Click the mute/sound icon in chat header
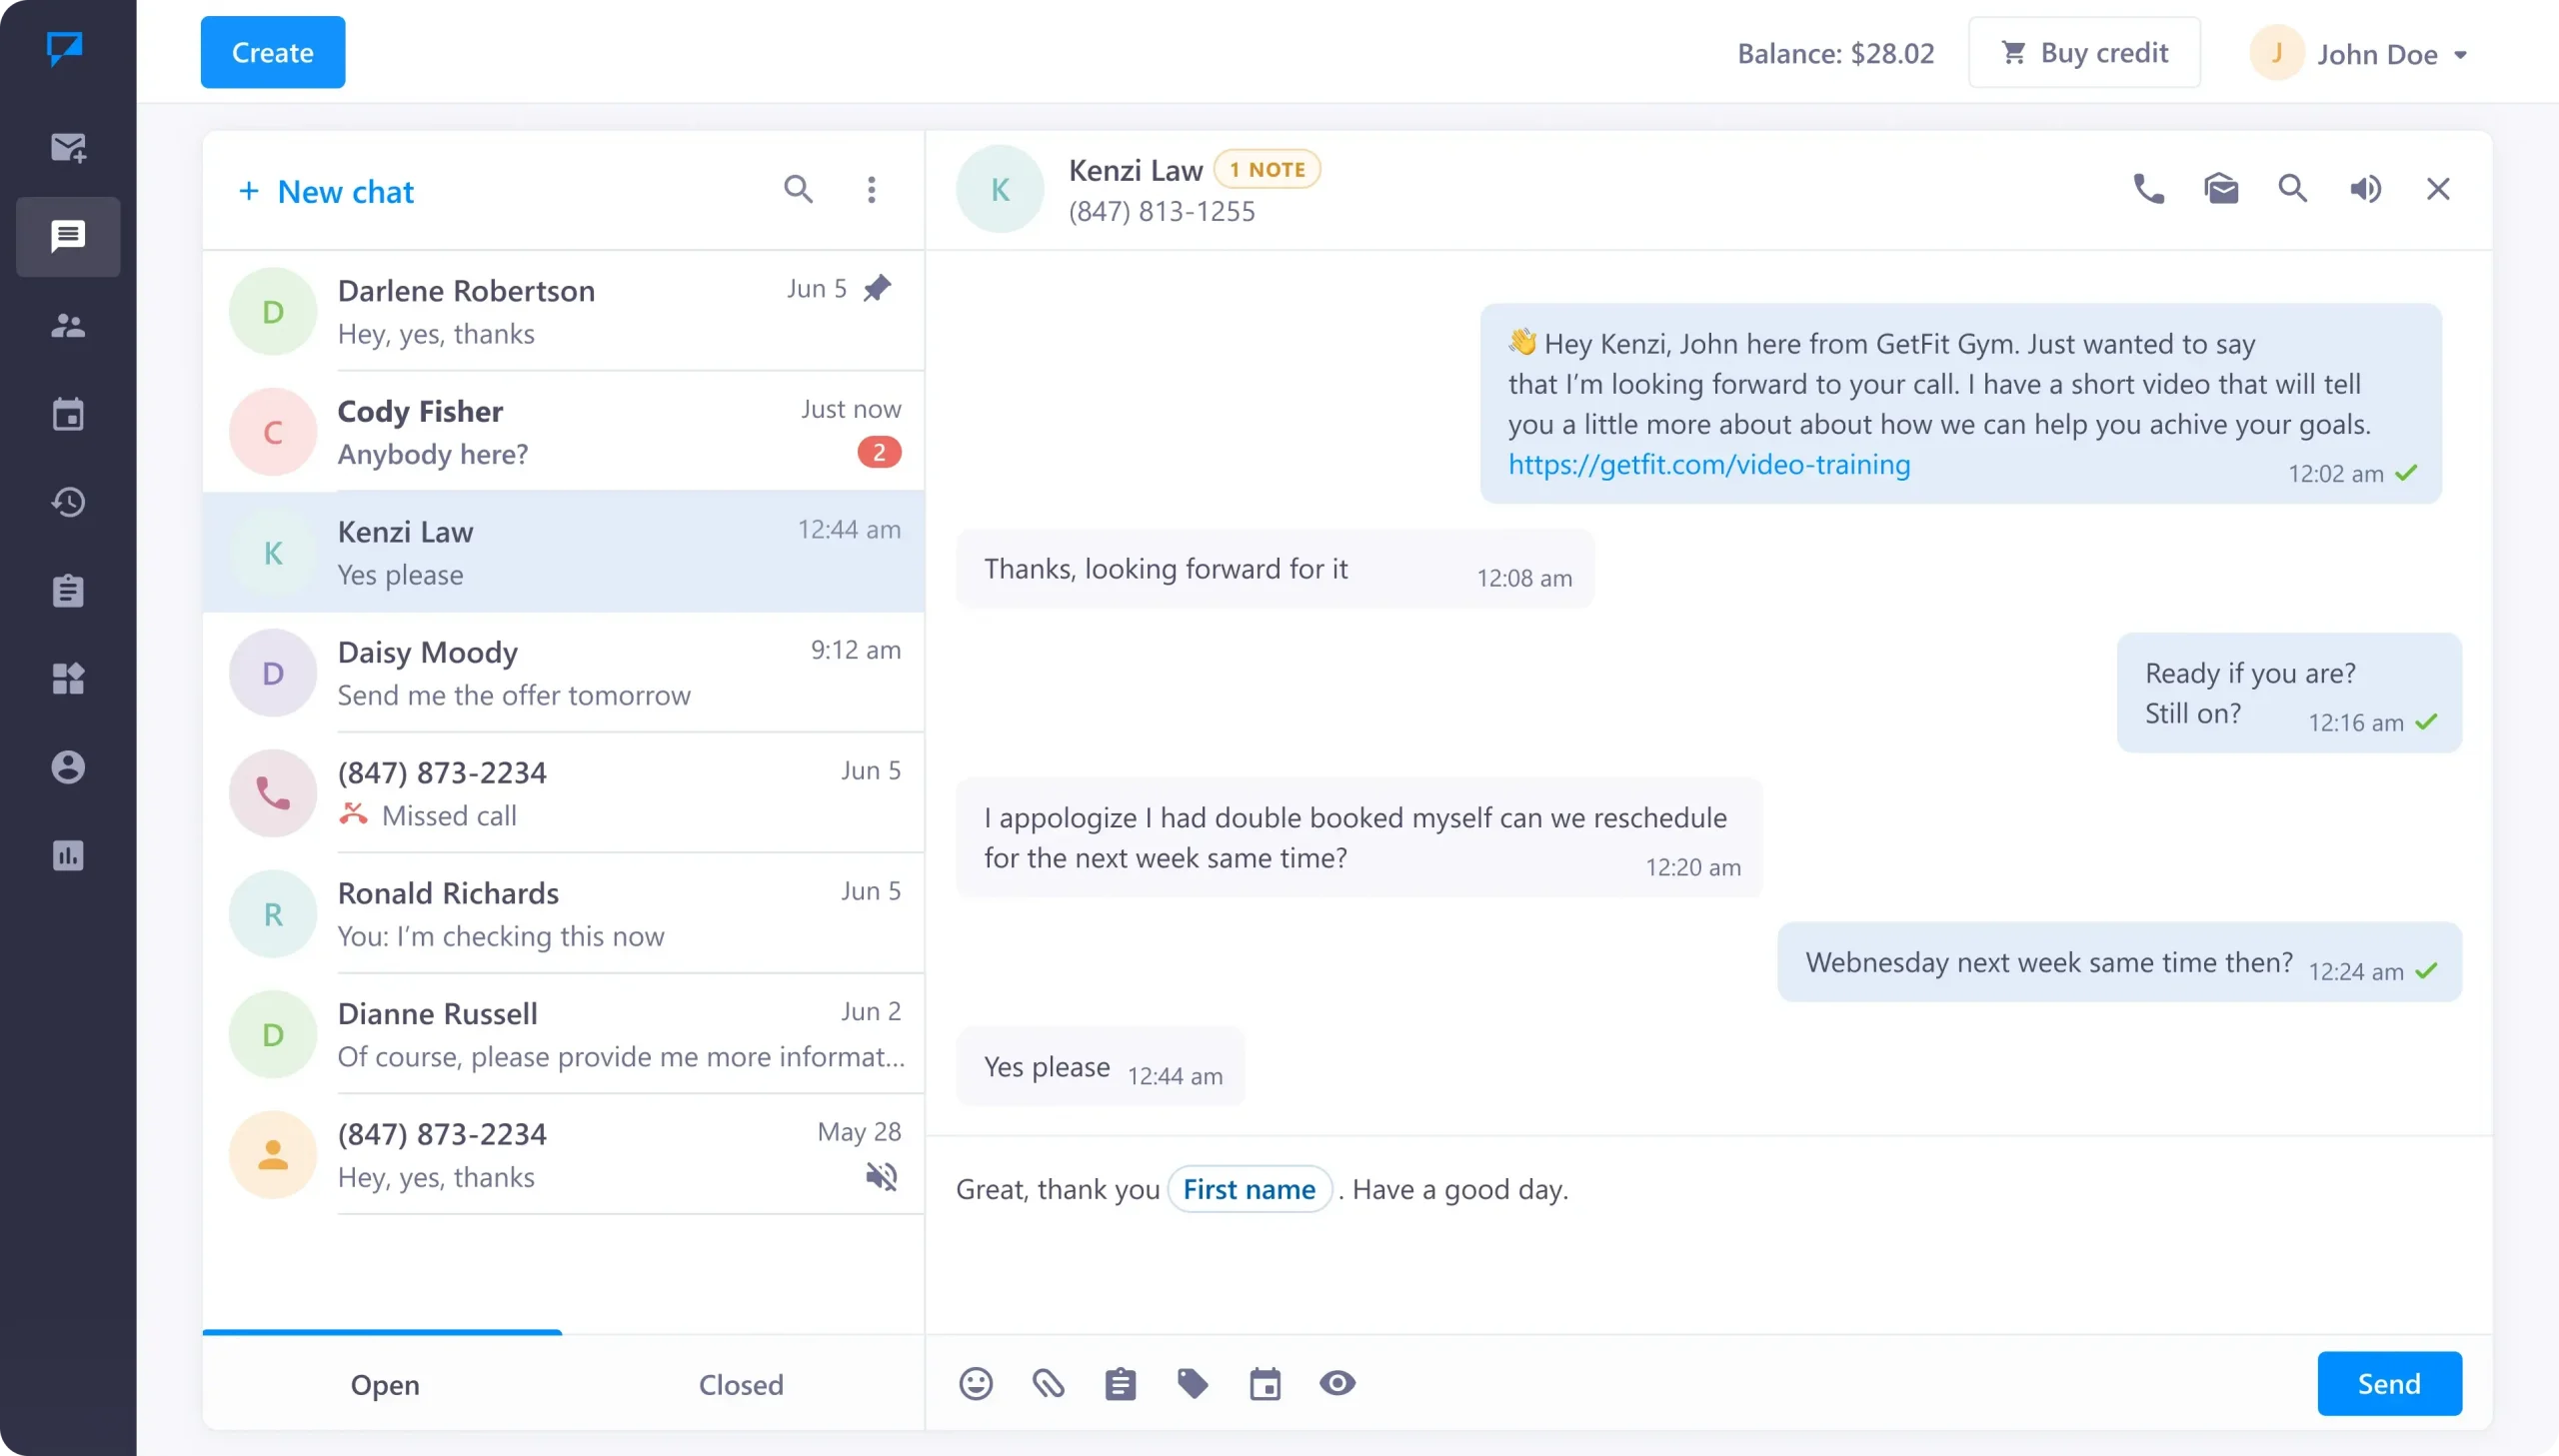 [2366, 188]
